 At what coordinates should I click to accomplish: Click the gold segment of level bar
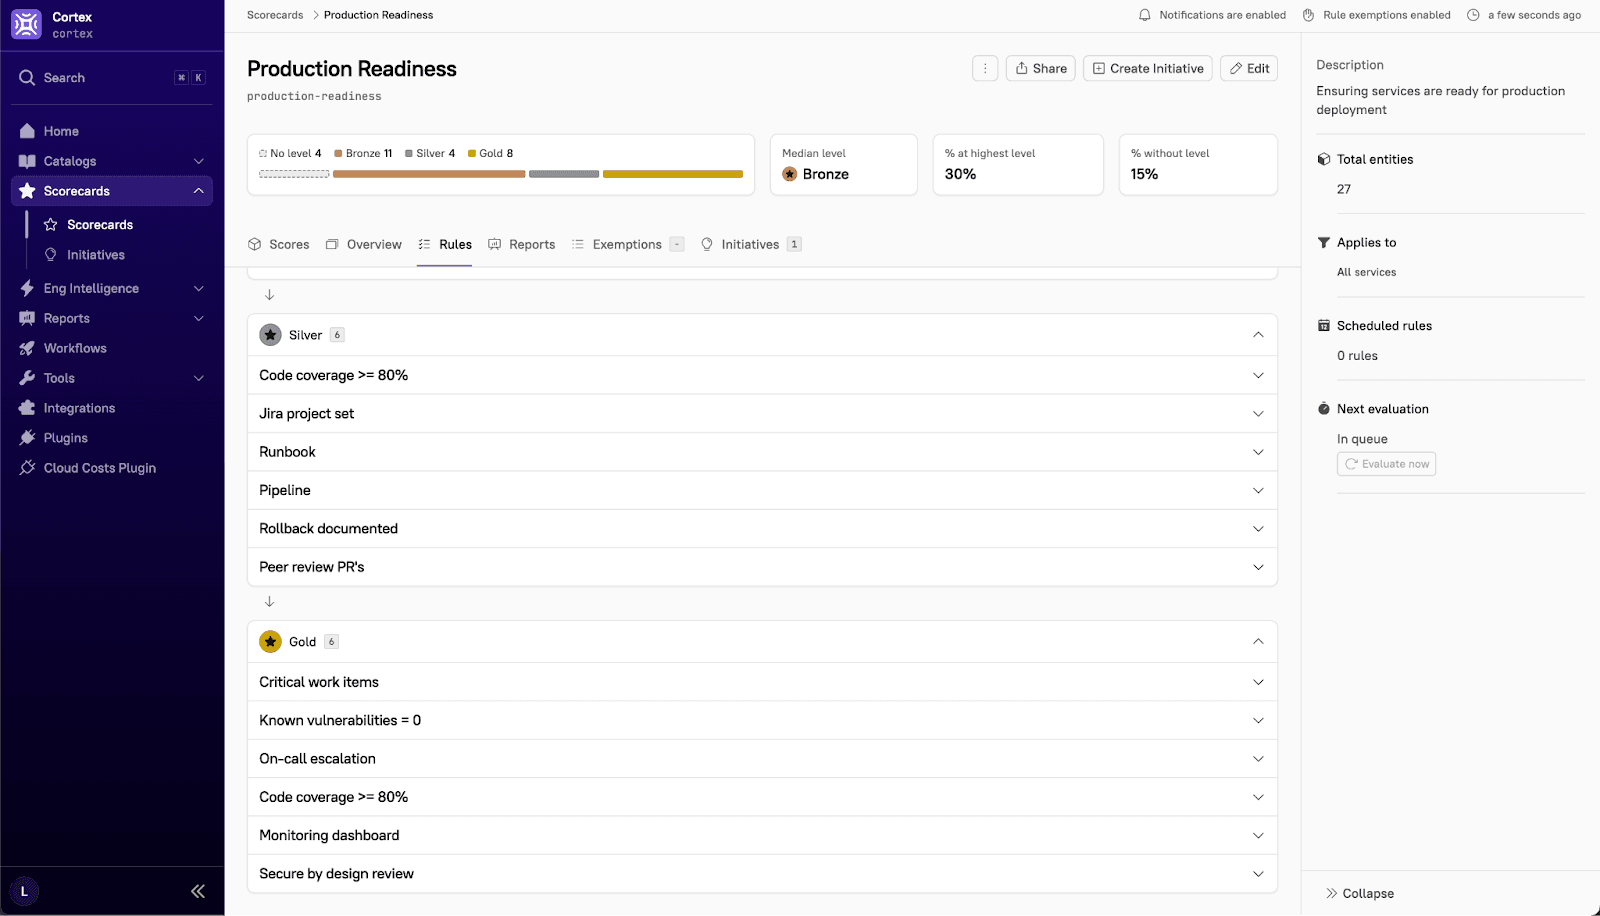tap(672, 174)
